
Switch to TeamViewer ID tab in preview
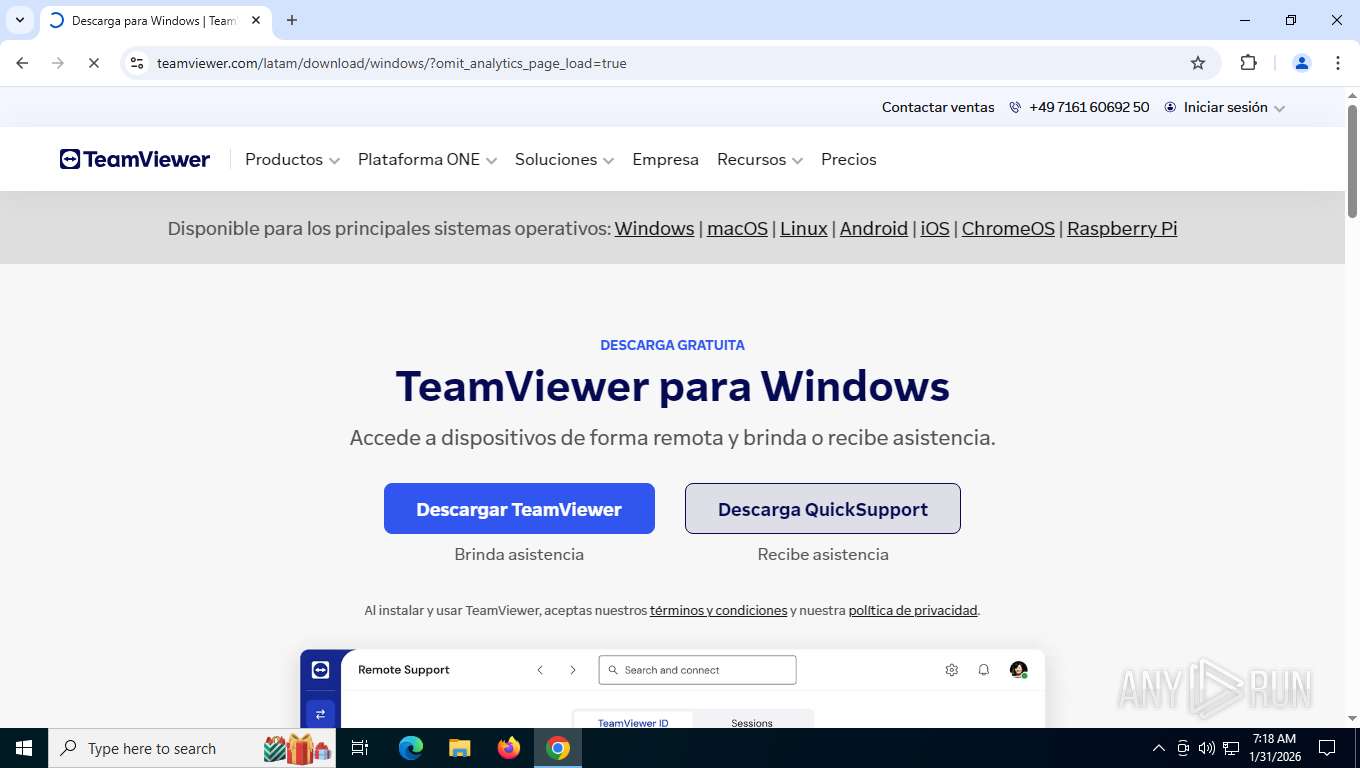pyautogui.click(x=633, y=722)
